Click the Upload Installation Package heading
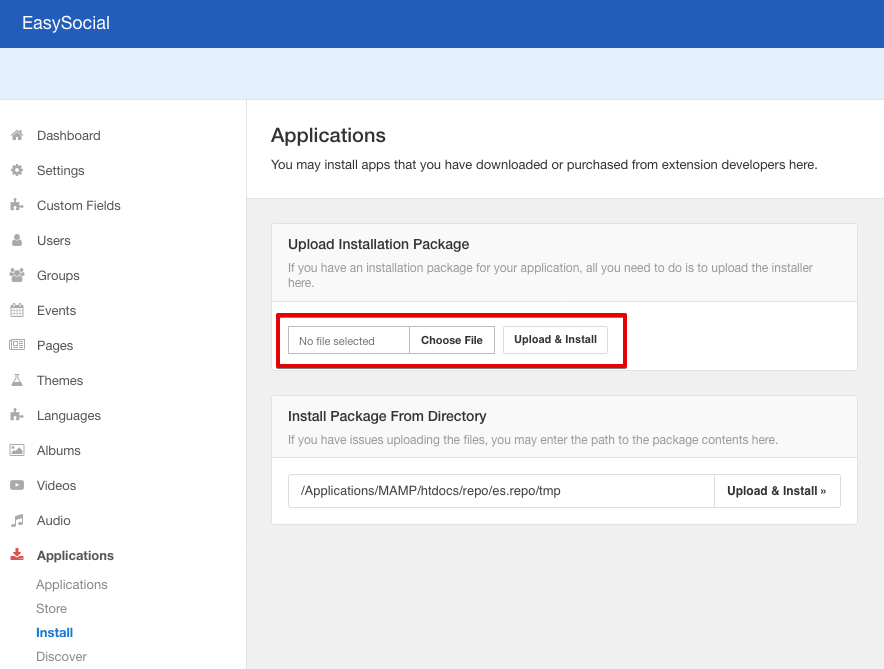 (378, 244)
